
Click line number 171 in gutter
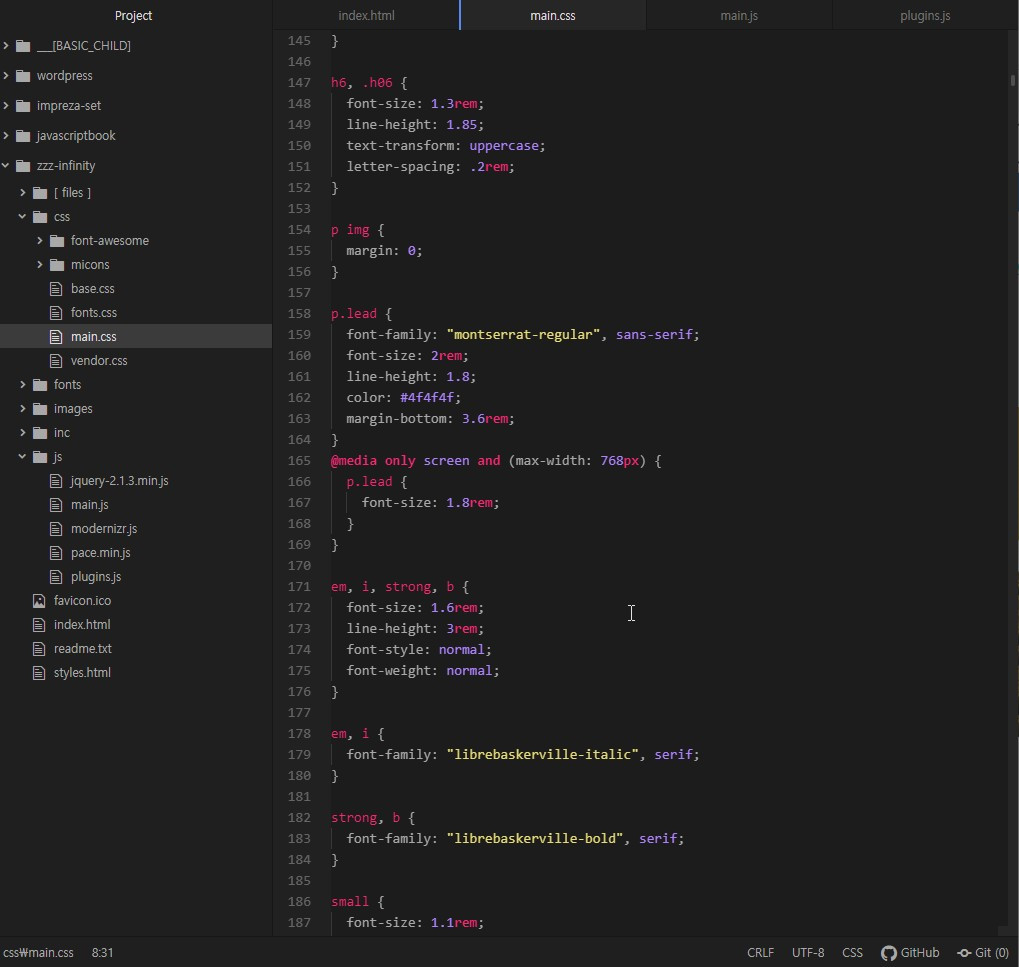pos(299,587)
